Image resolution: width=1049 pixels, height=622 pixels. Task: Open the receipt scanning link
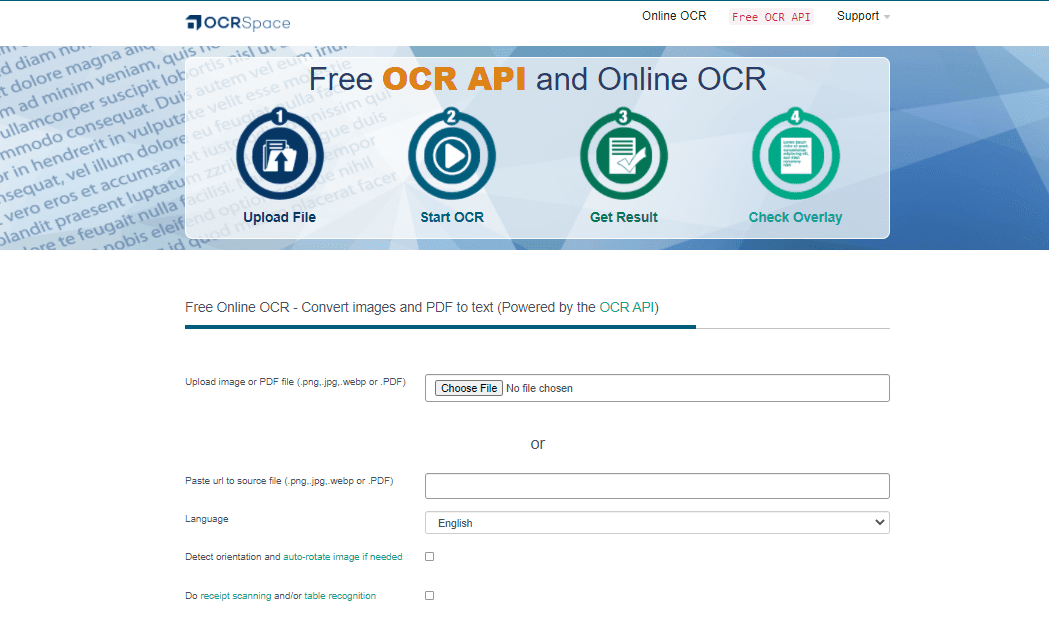(x=235, y=595)
